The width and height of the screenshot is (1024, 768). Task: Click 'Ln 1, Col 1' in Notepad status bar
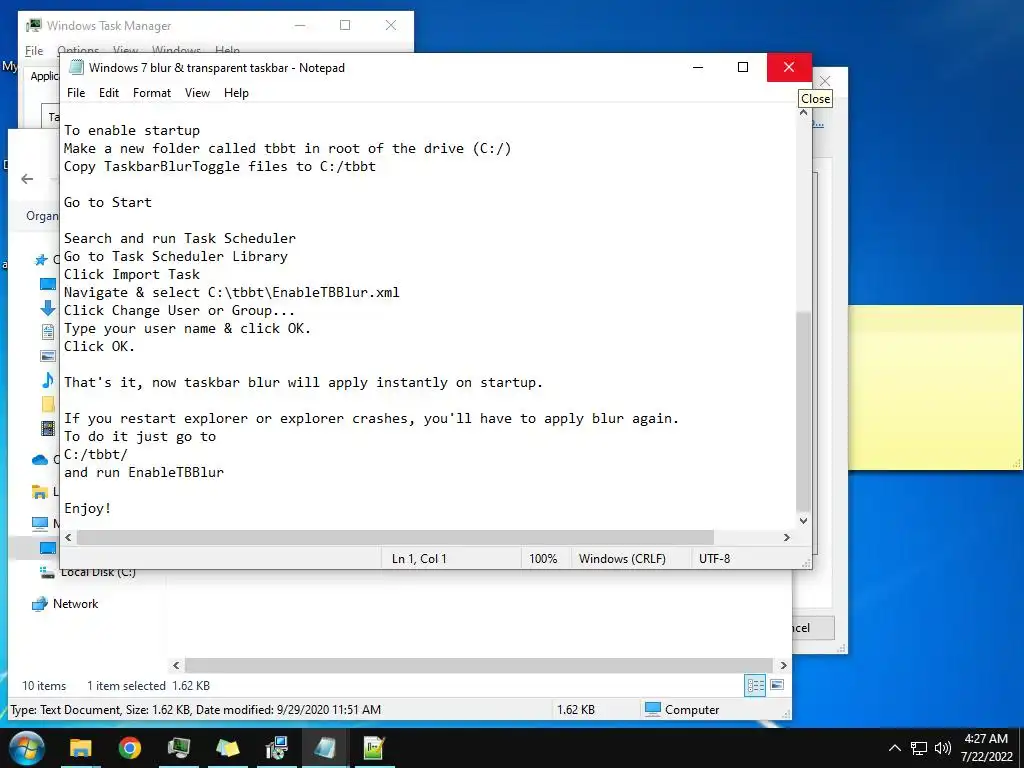(x=419, y=559)
